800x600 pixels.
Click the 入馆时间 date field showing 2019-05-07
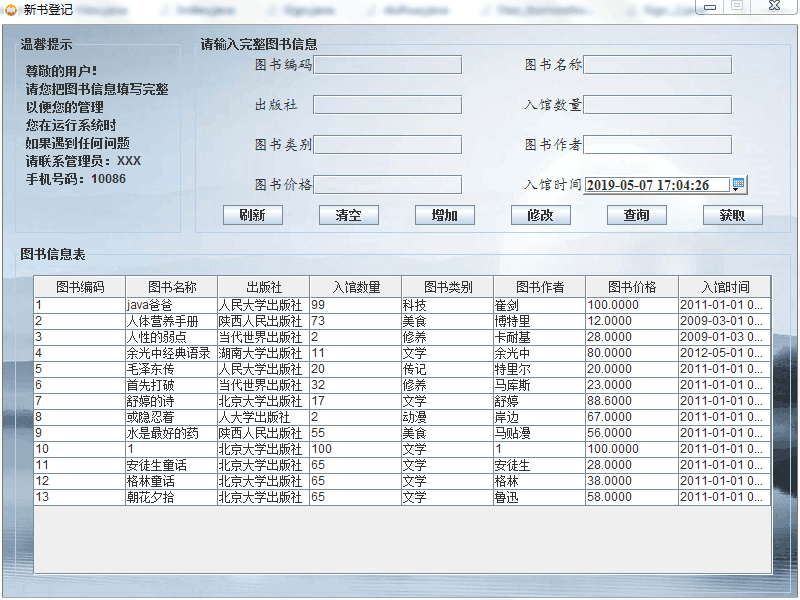point(657,185)
